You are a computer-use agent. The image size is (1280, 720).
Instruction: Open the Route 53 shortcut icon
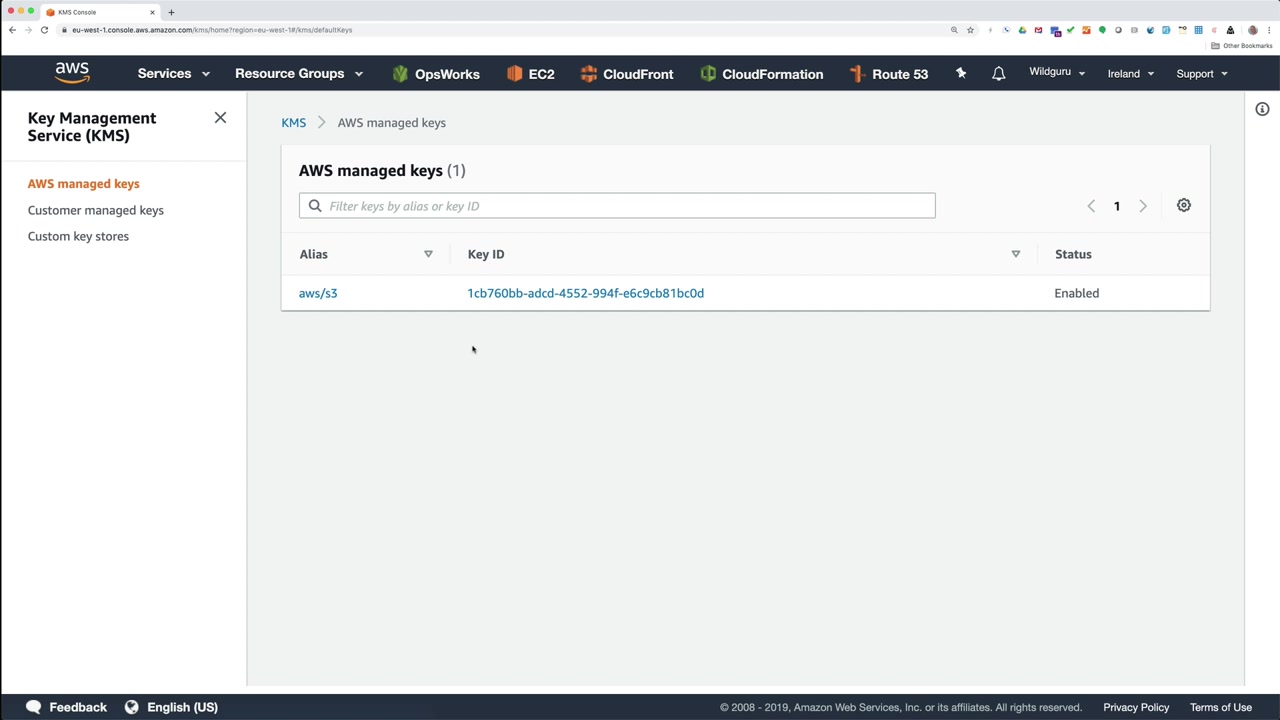pyautogui.click(x=857, y=74)
